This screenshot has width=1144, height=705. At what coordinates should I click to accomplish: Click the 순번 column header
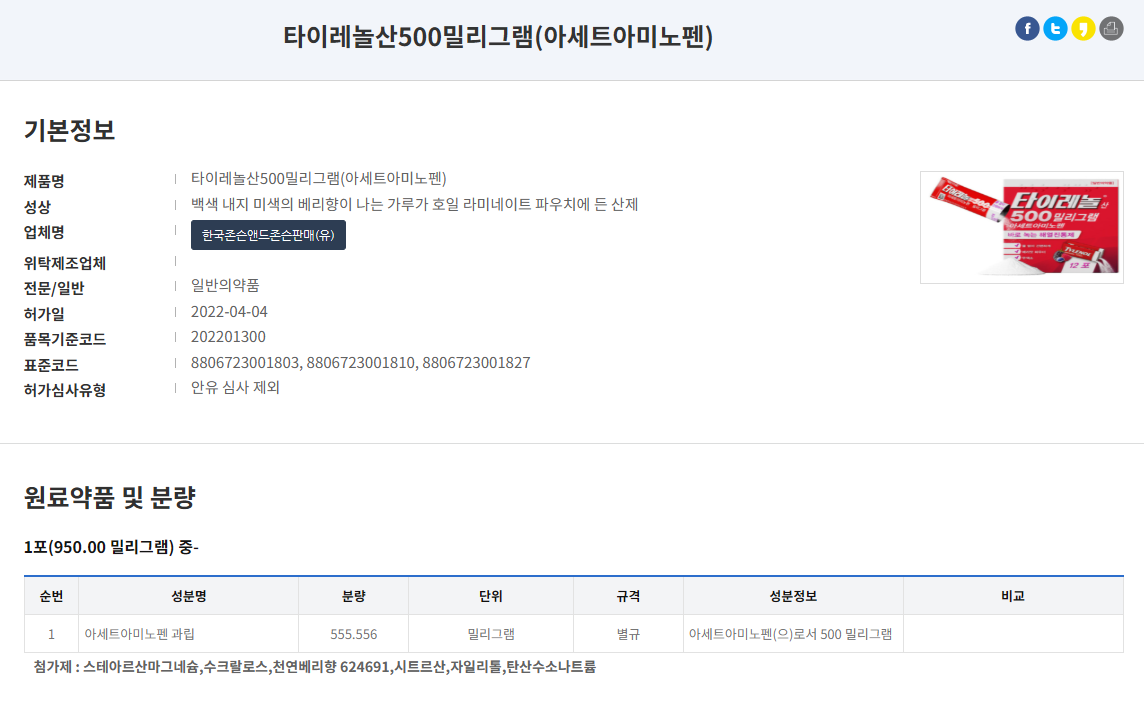click(51, 596)
